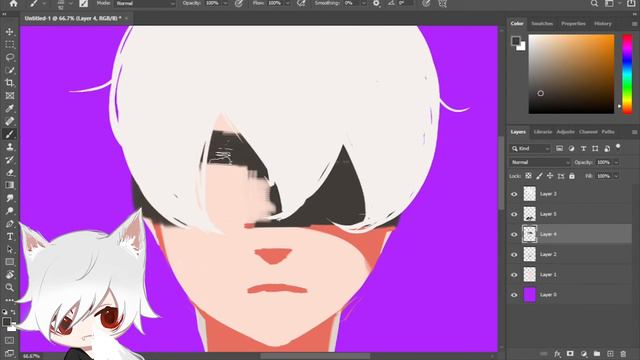The width and height of the screenshot is (640, 360).
Task: Switch to the Libraries tab
Action: pyautogui.click(x=542, y=132)
